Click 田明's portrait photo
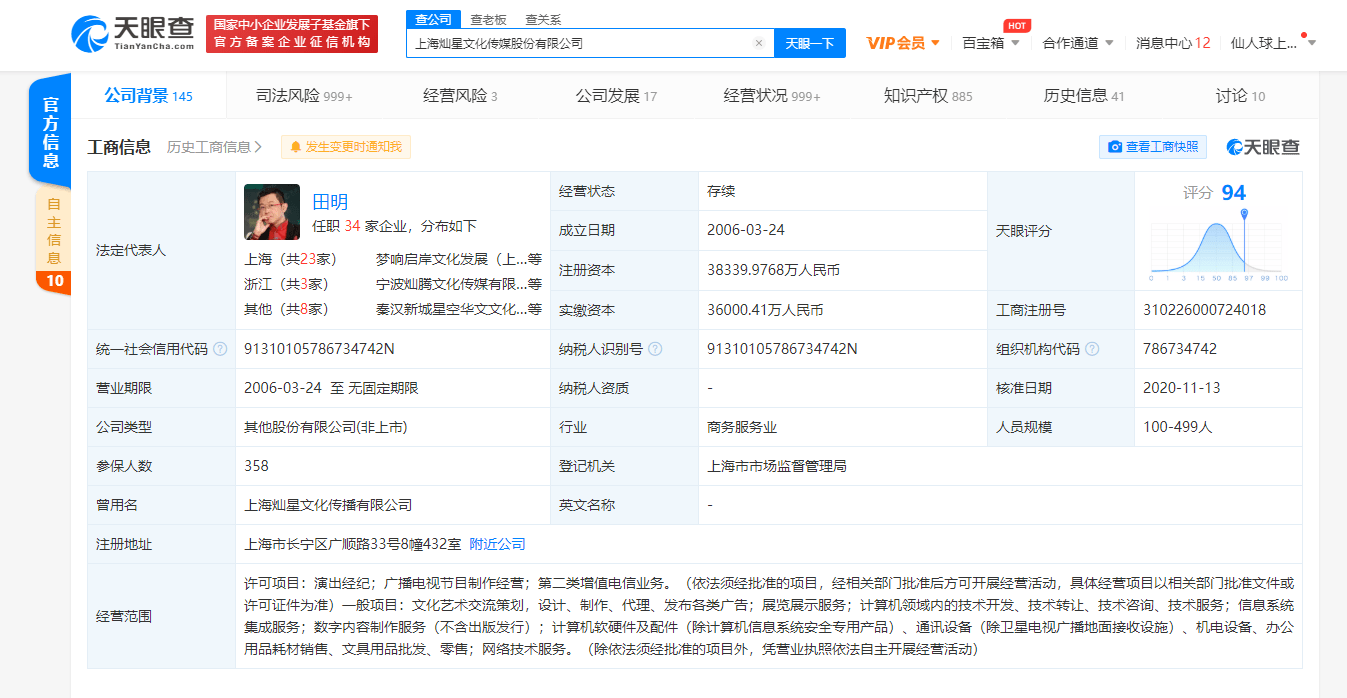This screenshot has width=1347, height=698. (272, 212)
